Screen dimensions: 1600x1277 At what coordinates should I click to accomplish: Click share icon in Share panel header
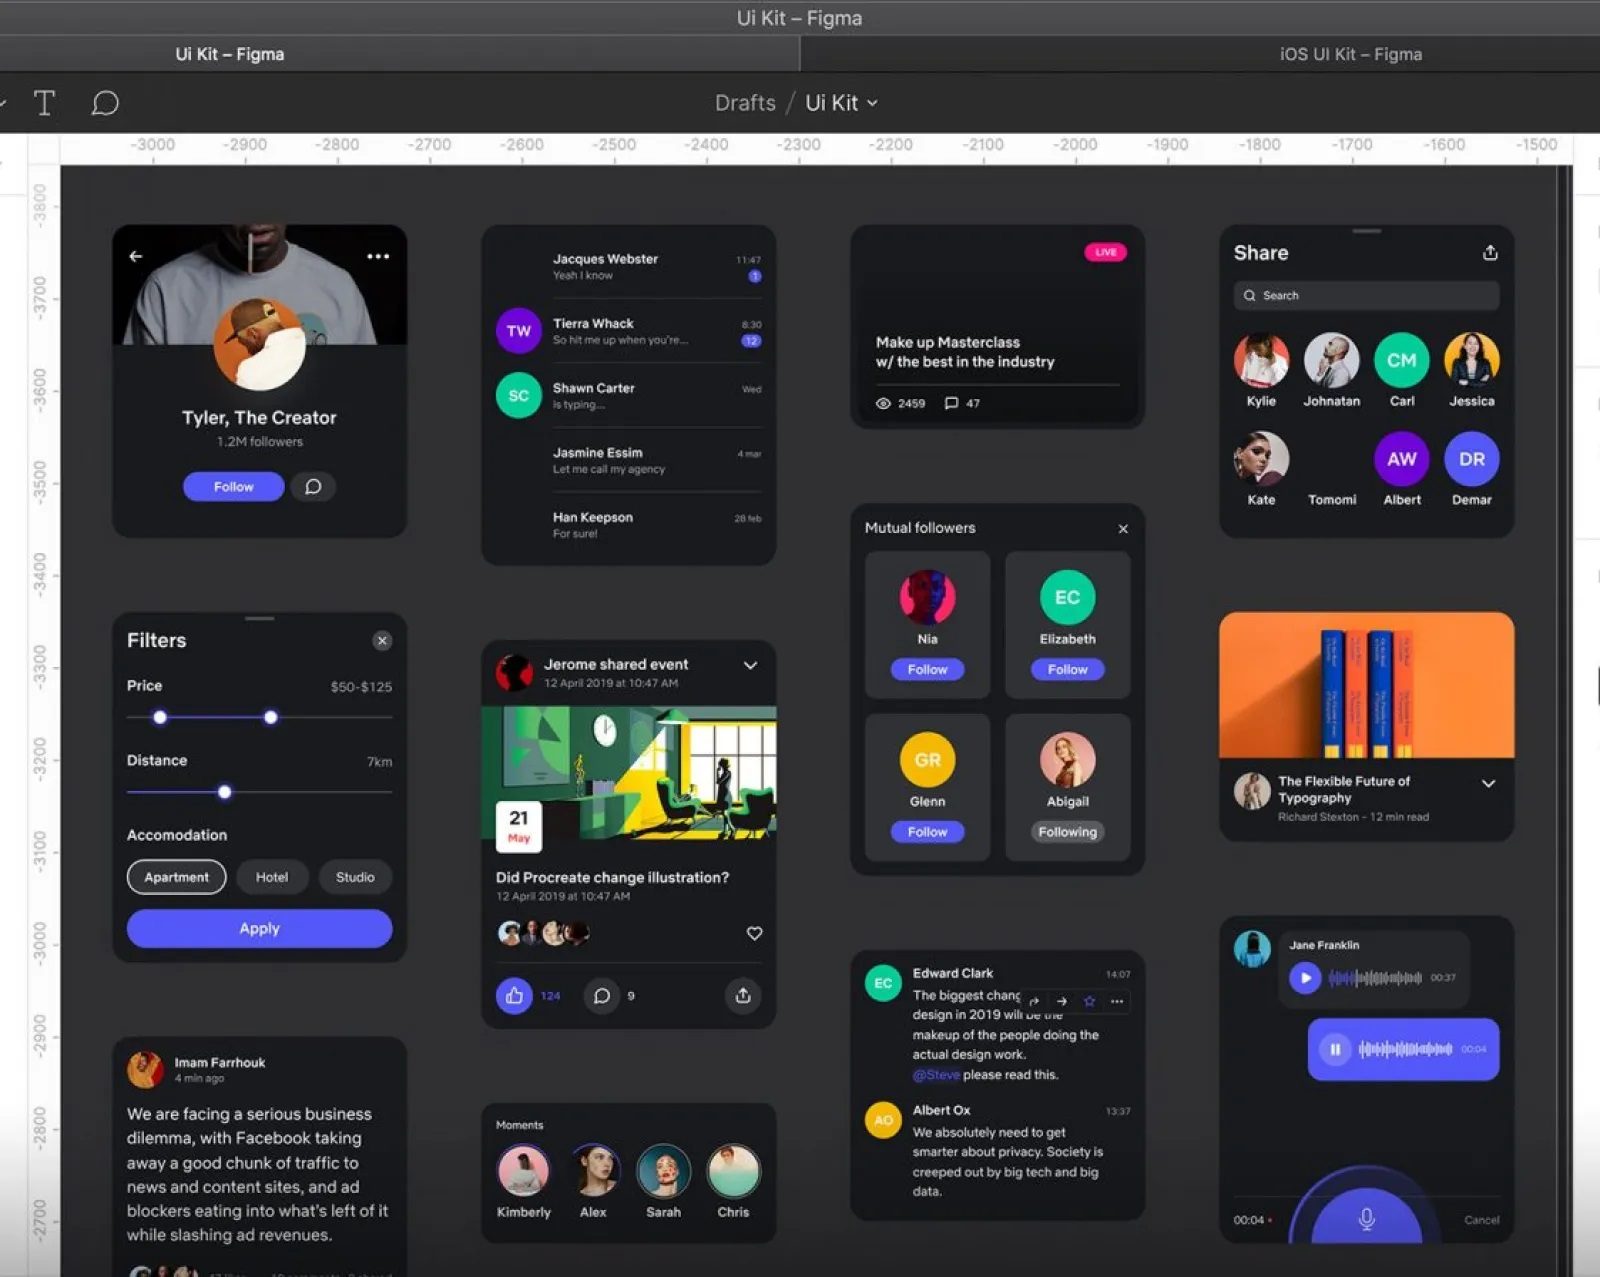coord(1489,253)
